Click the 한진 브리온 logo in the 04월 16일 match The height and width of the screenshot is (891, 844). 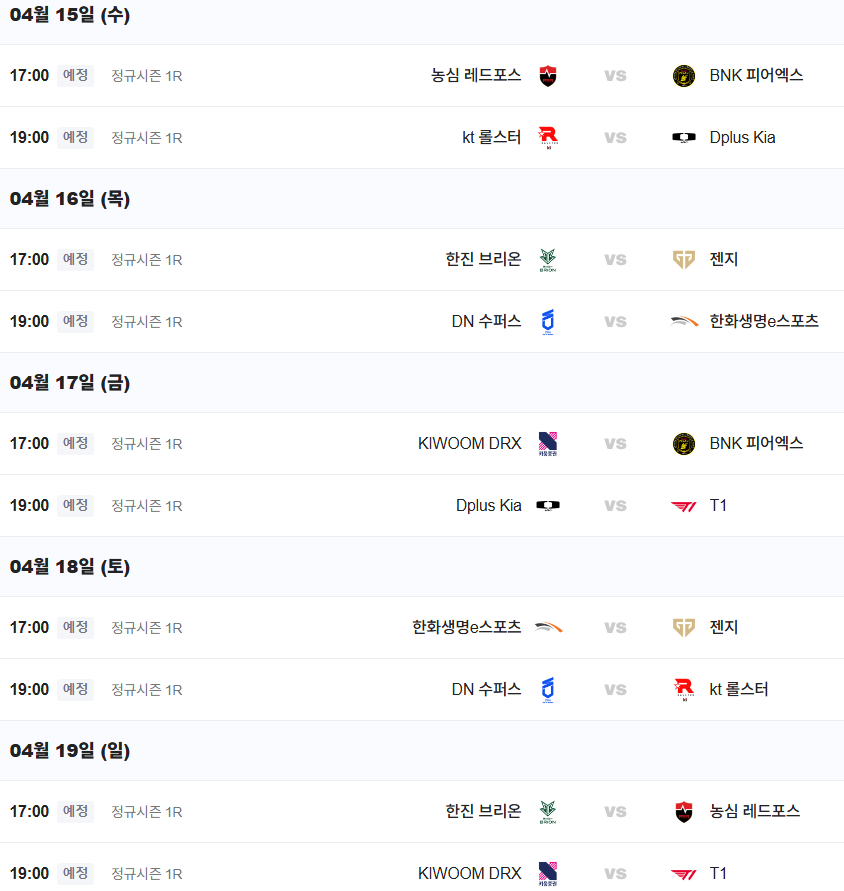(547, 260)
